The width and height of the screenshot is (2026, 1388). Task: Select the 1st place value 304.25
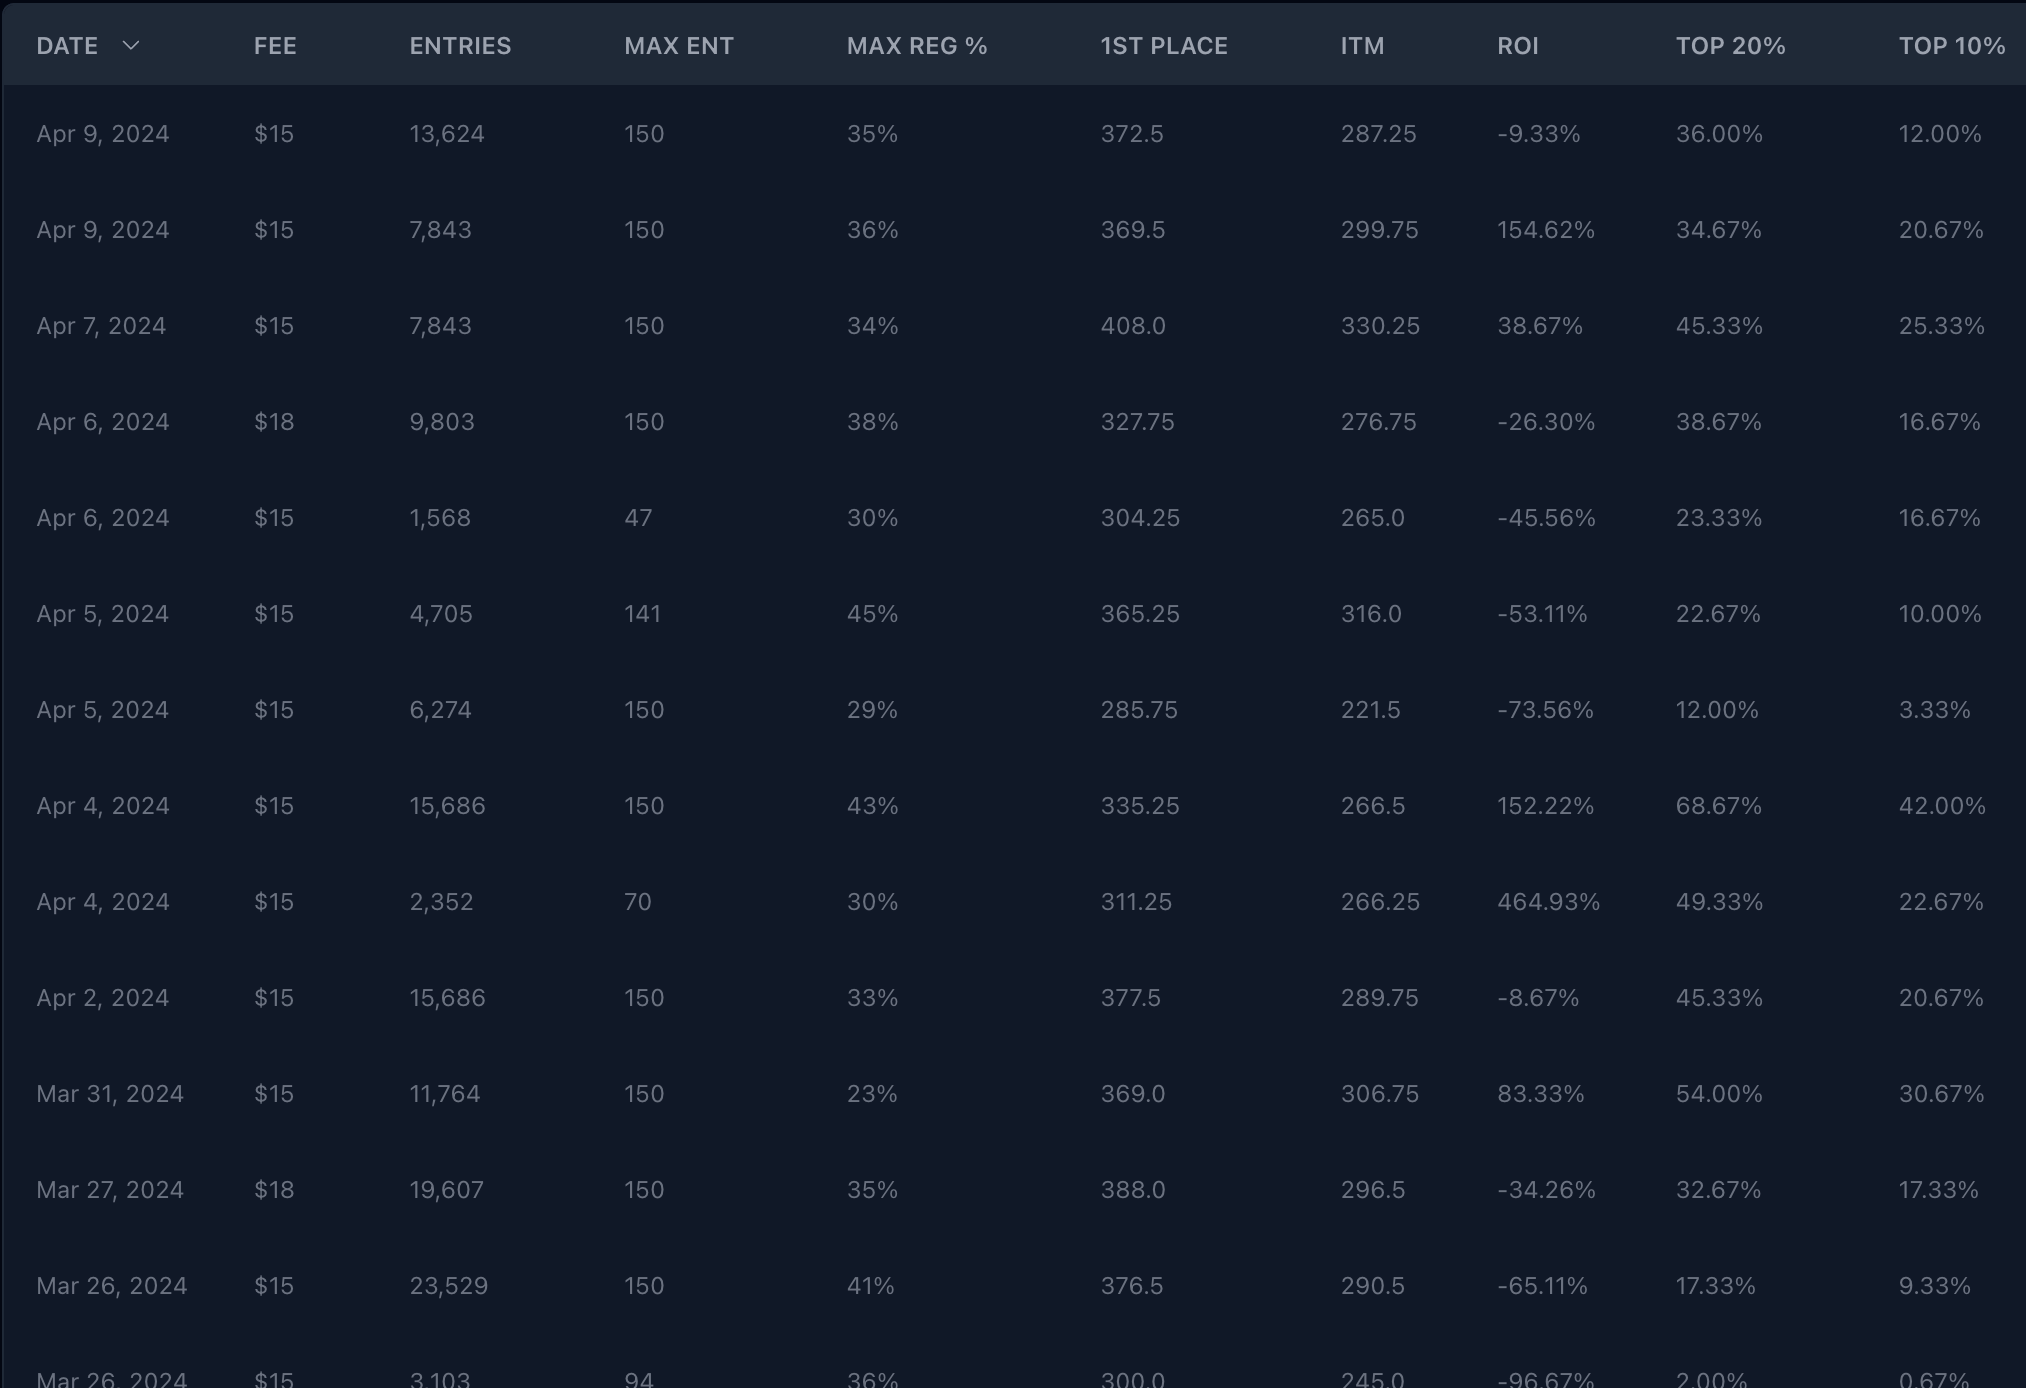click(x=1140, y=518)
